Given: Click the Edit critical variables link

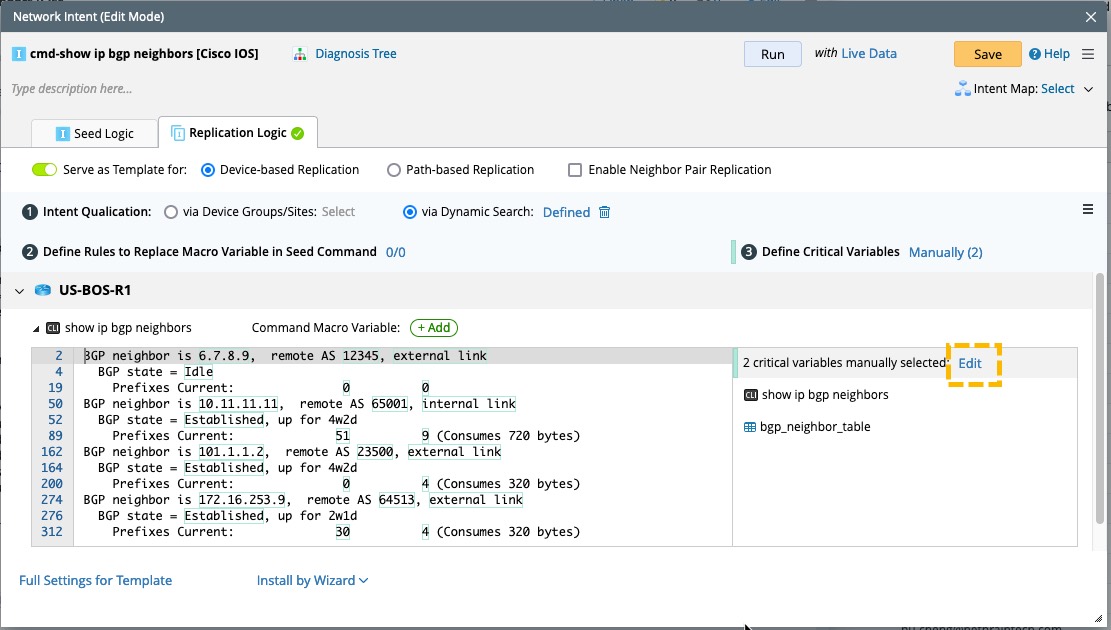Looking at the screenshot, I should point(970,363).
